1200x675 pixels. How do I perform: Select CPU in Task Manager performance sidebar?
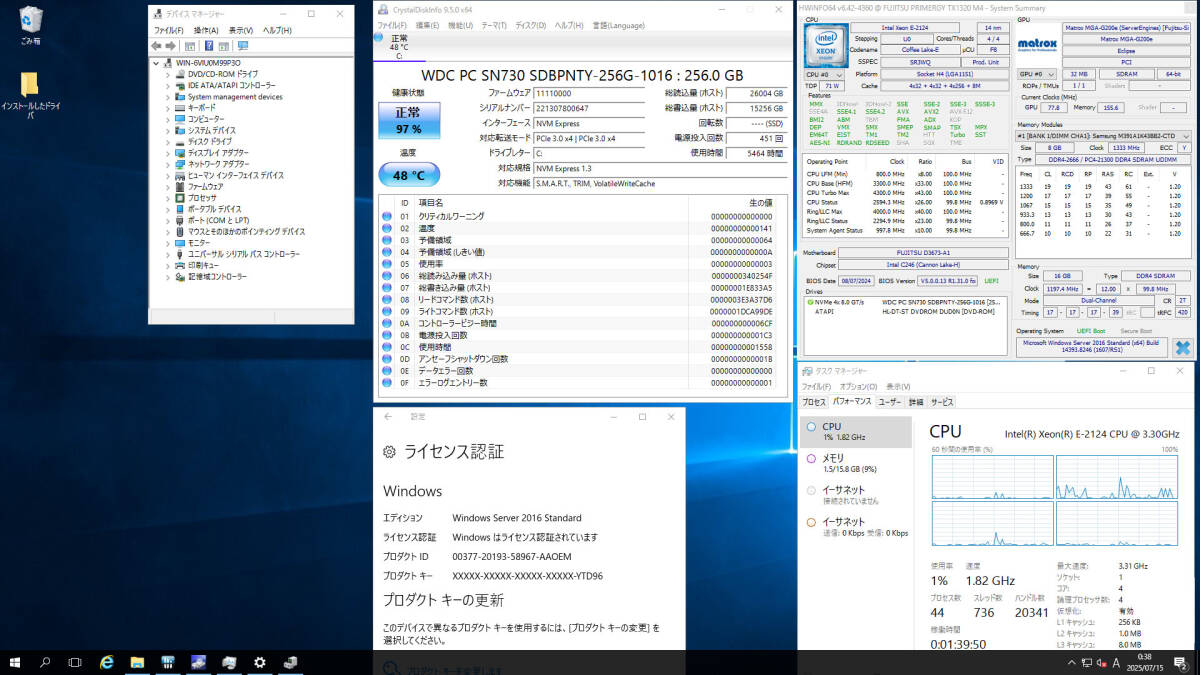[856, 432]
